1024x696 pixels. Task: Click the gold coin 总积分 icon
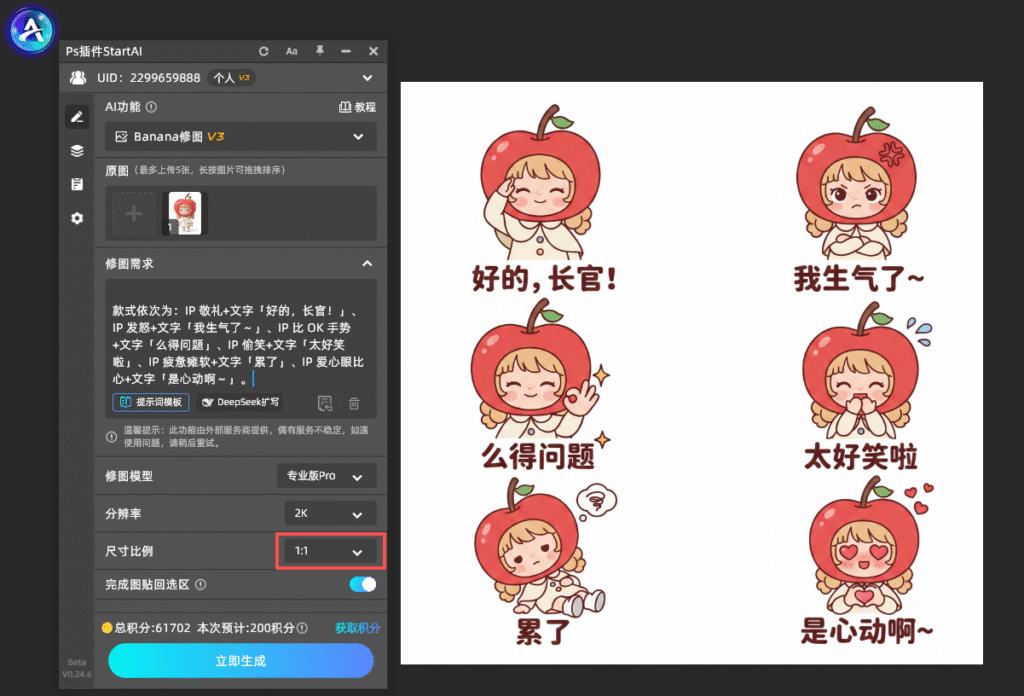[x=106, y=628]
